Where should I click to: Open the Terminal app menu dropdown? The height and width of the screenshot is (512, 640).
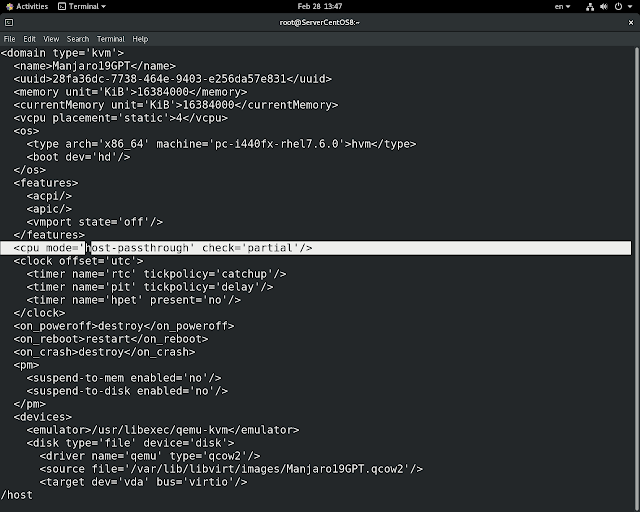(82, 6)
